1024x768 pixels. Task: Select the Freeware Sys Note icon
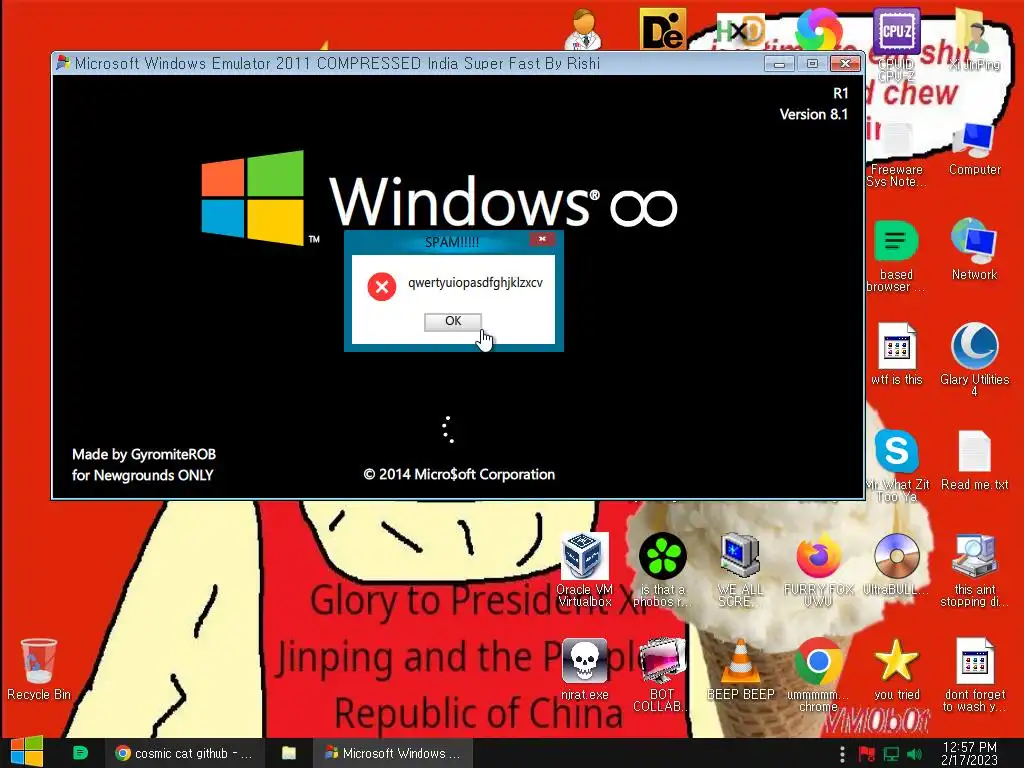[x=896, y=153]
